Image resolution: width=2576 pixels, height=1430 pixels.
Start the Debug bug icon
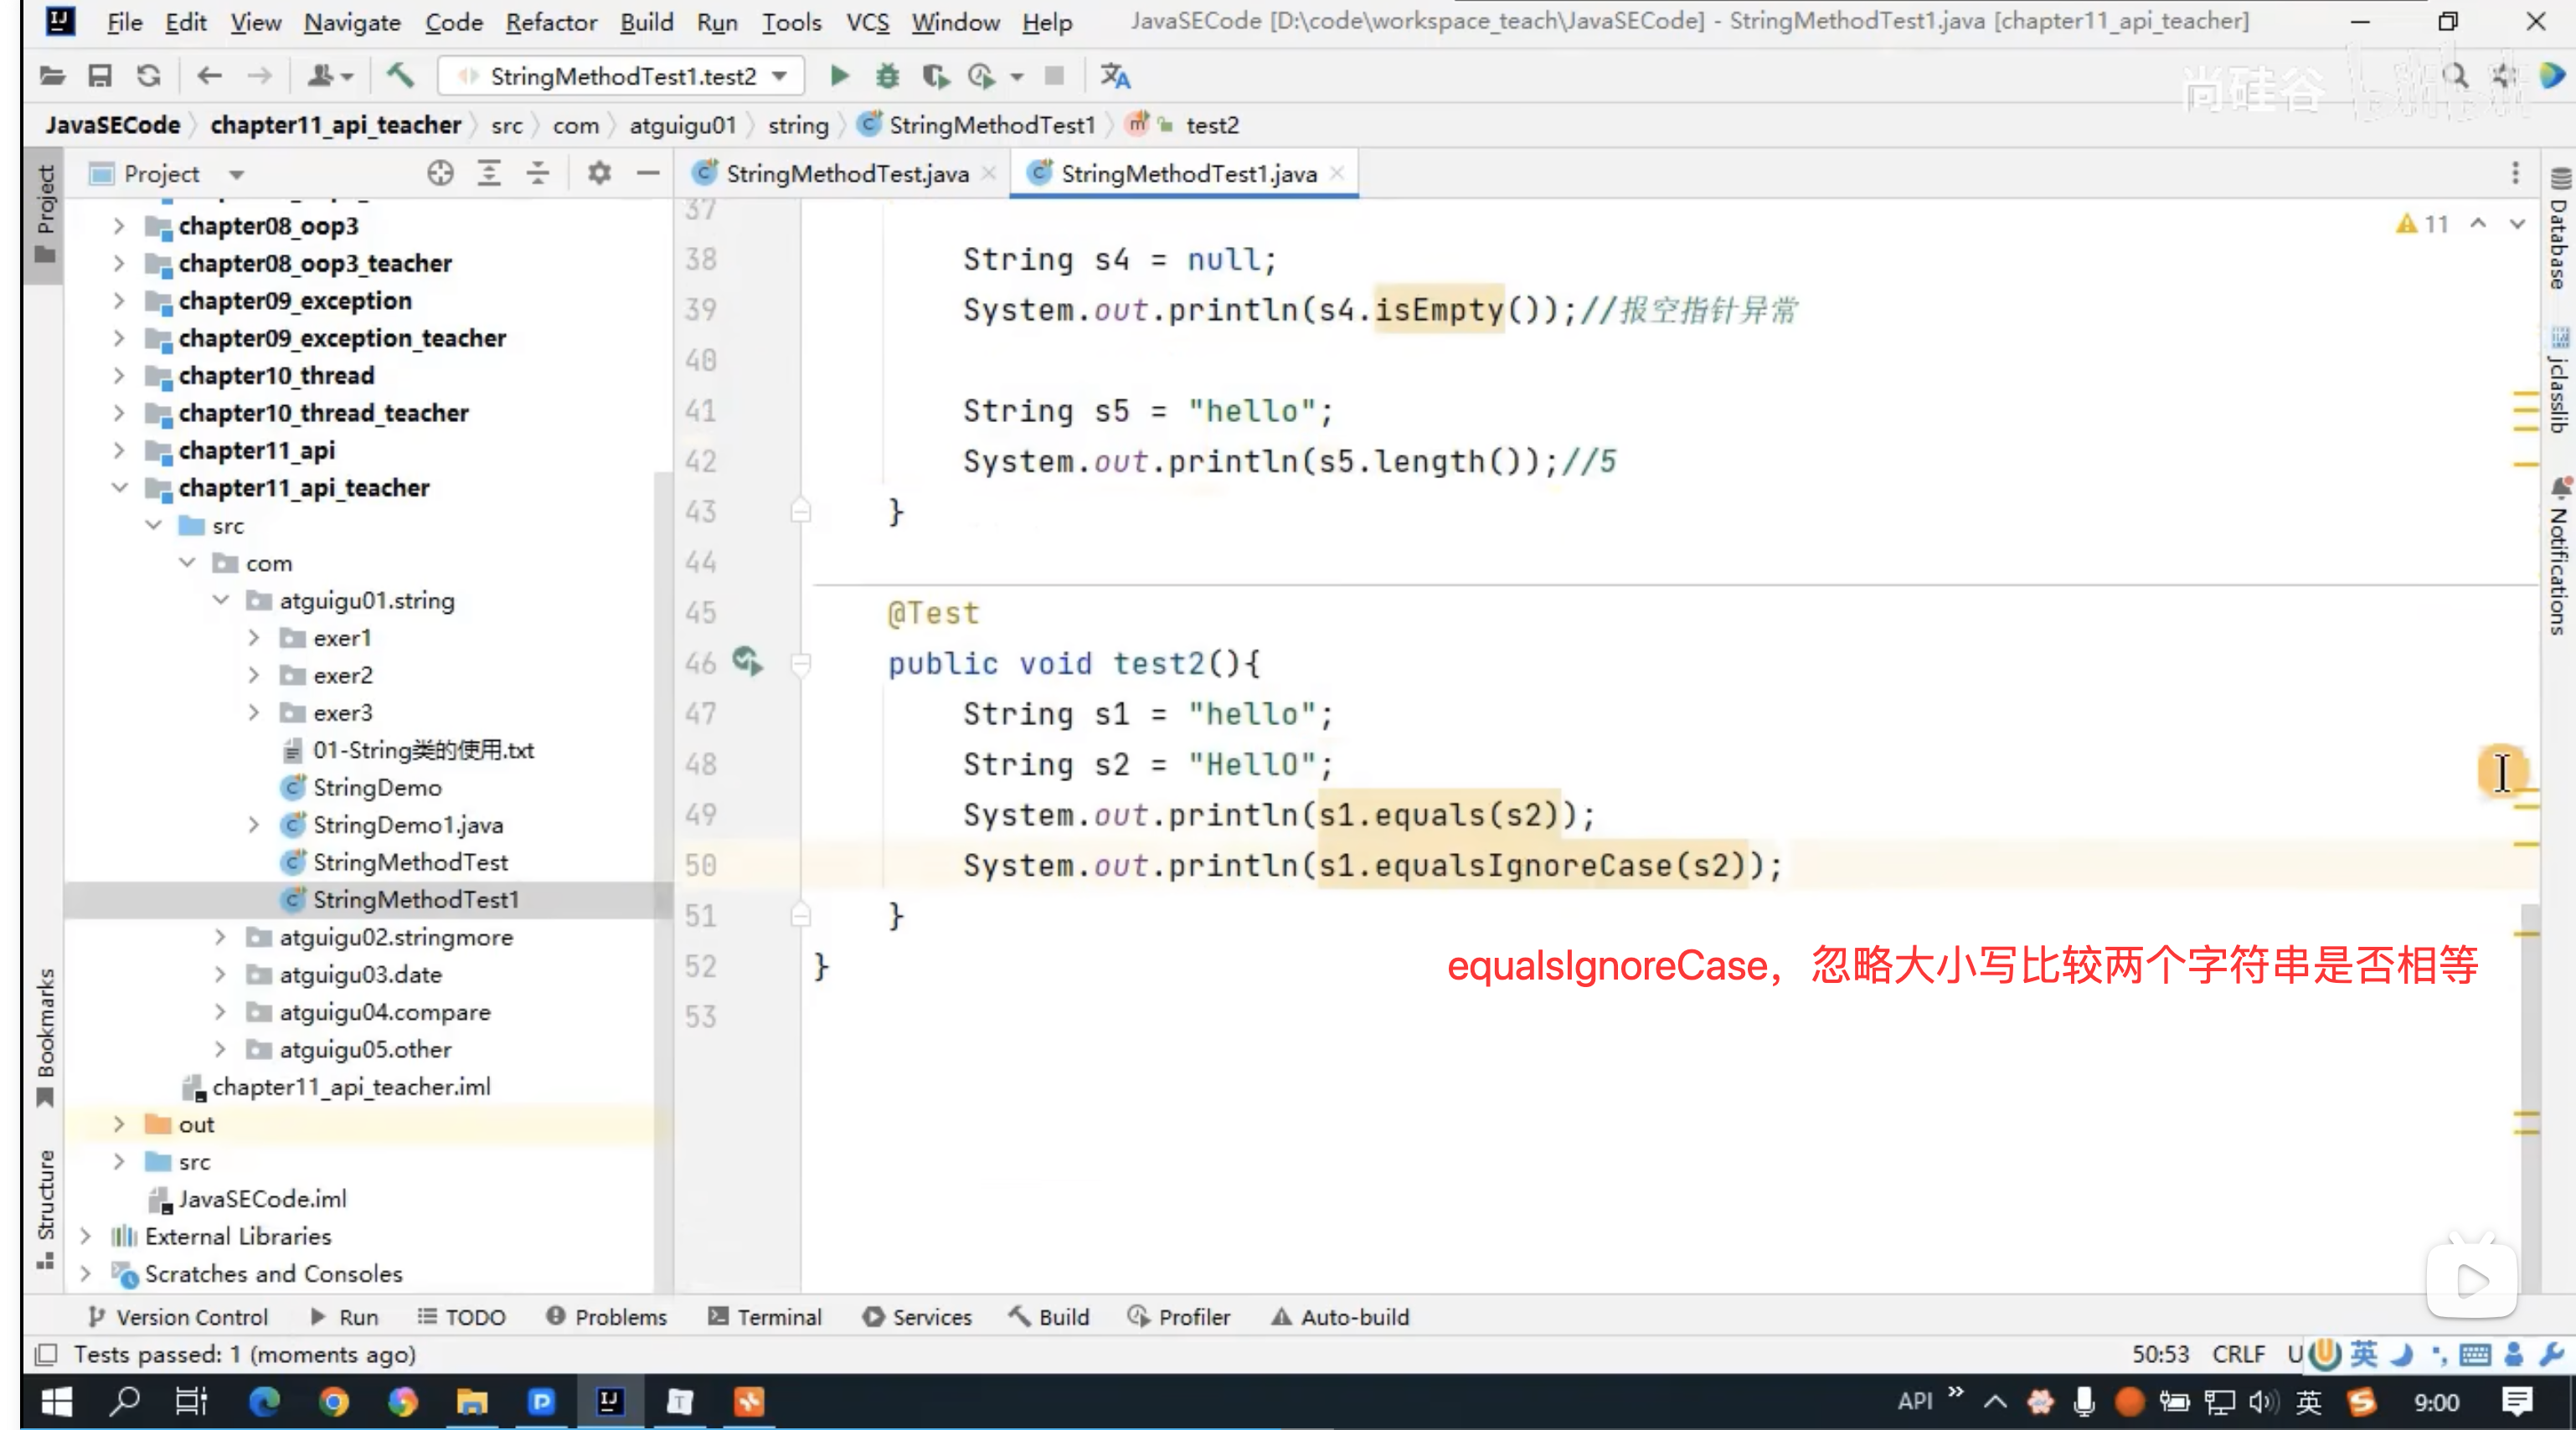point(887,76)
